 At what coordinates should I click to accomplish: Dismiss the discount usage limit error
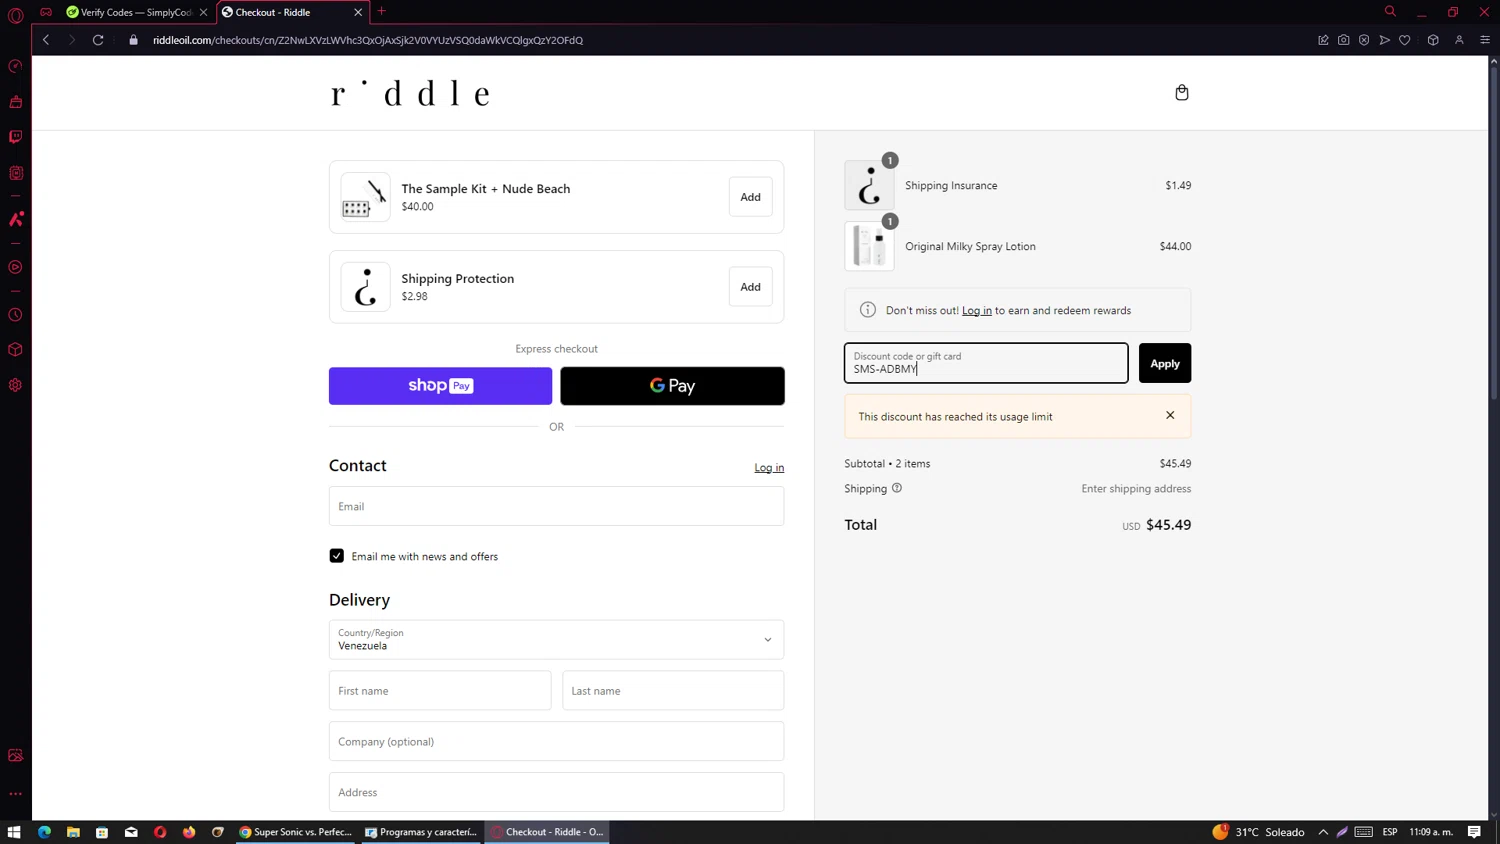[x=1170, y=415]
